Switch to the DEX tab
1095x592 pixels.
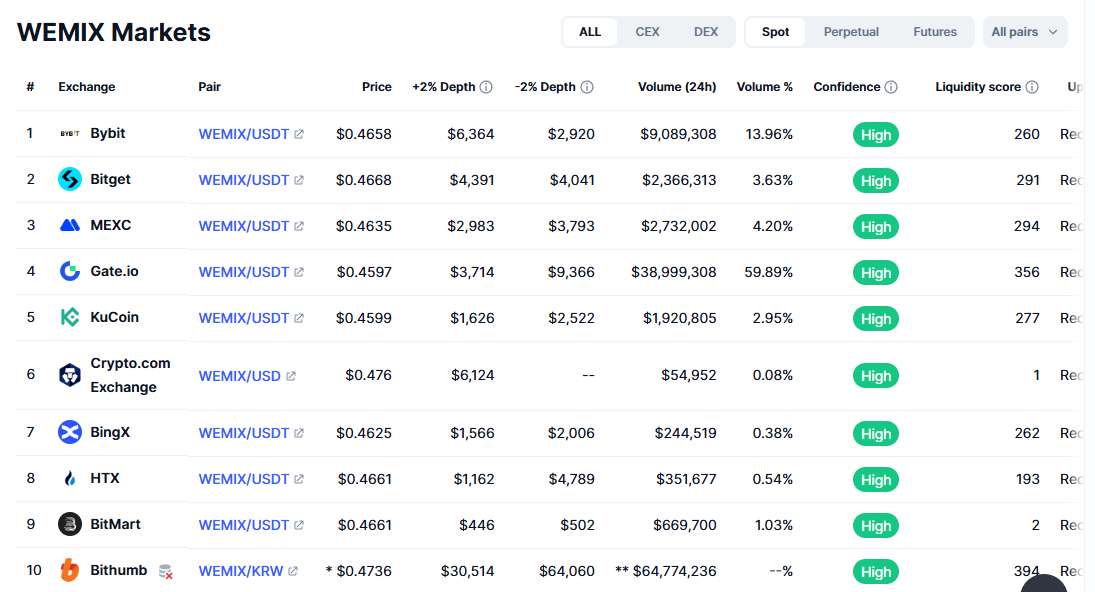click(705, 32)
